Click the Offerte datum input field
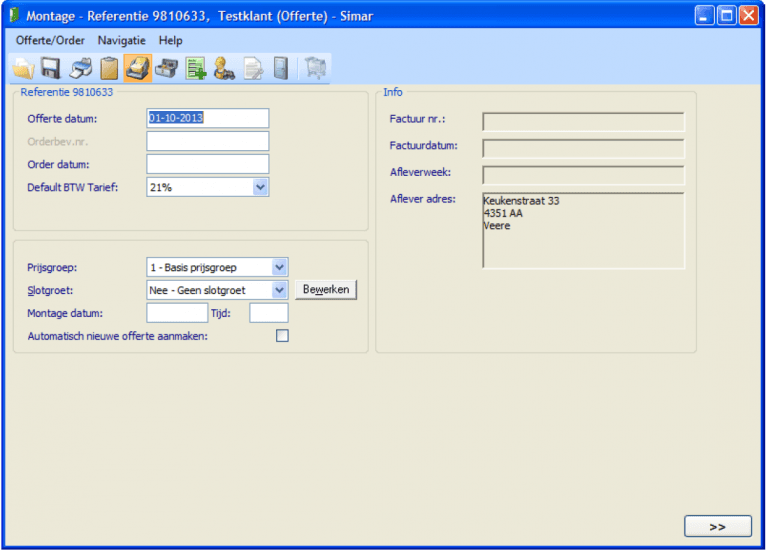The height and width of the screenshot is (551, 768). click(x=207, y=118)
